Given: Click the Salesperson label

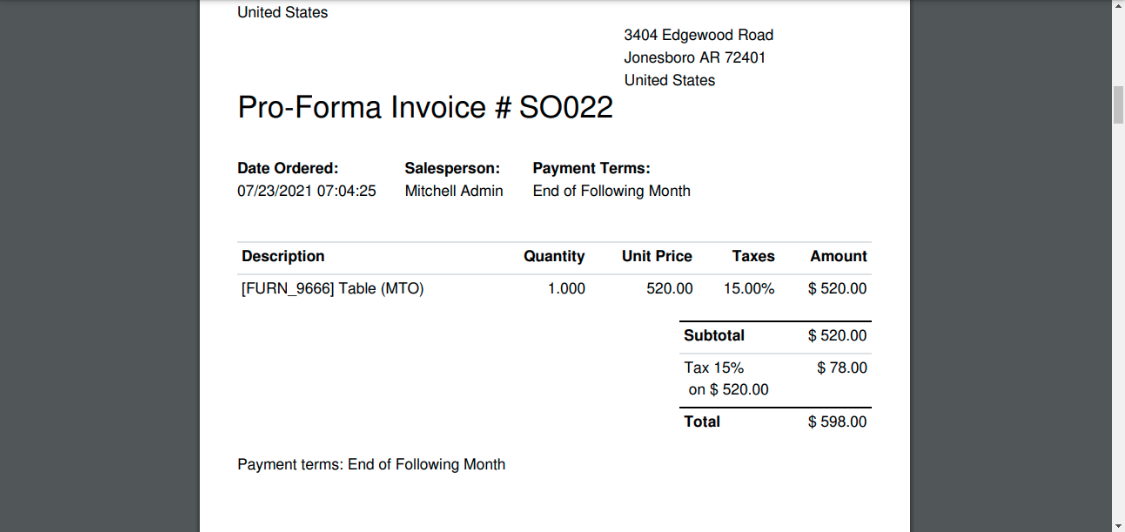Looking at the screenshot, I should coord(452,169).
